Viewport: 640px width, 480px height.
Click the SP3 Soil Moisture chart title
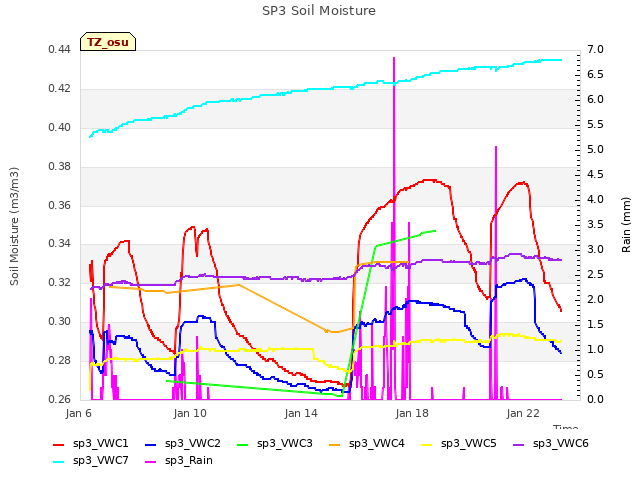(x=319, y=11)
